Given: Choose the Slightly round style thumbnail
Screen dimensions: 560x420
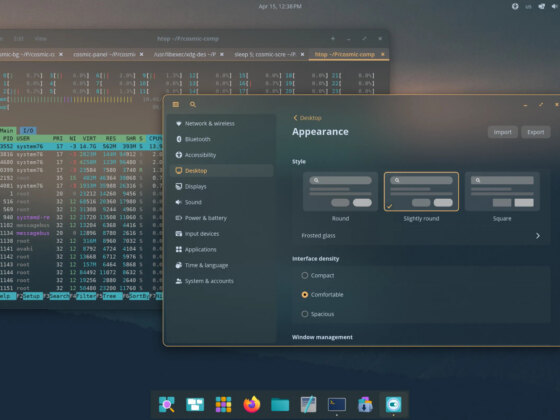Looking at the screenshot, I should tap(421, 192).
